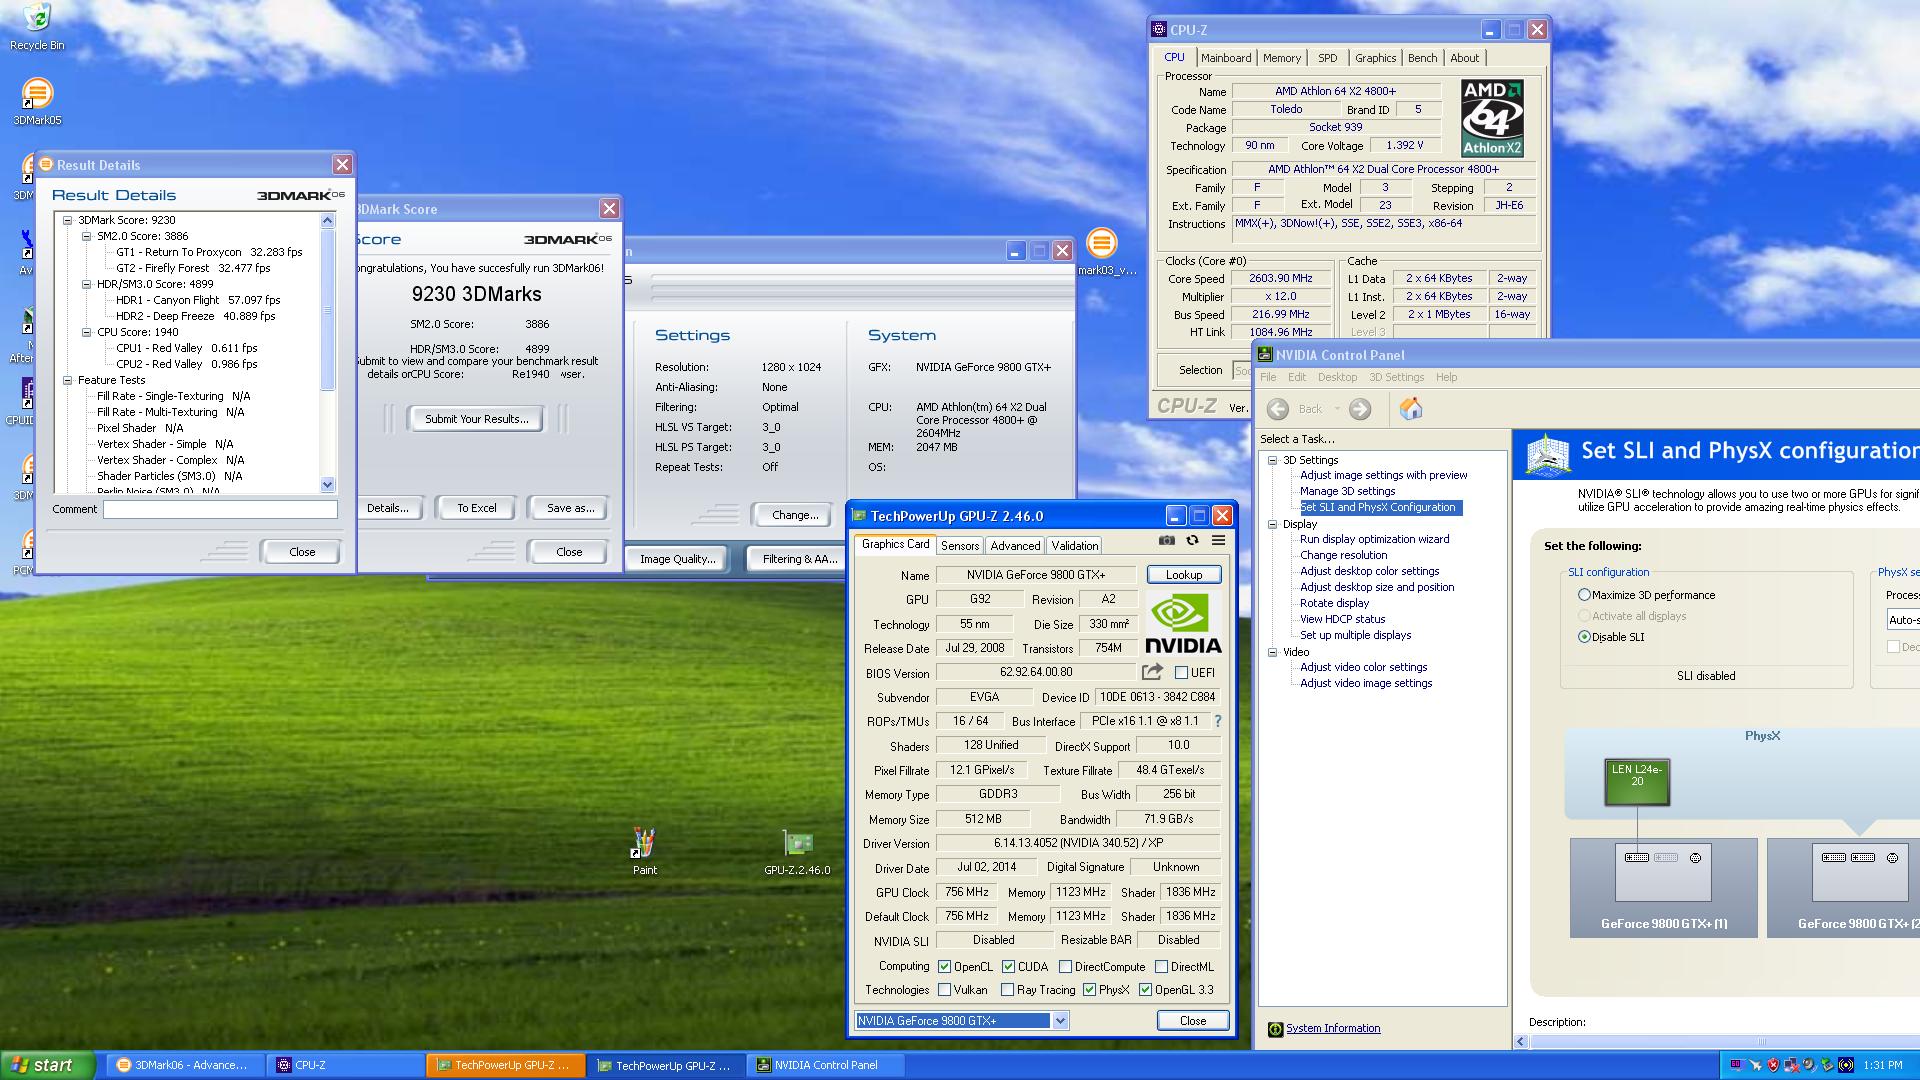
Task: Switch to Sensors tab in GPU-Z
Action: [x=959, y=545]
